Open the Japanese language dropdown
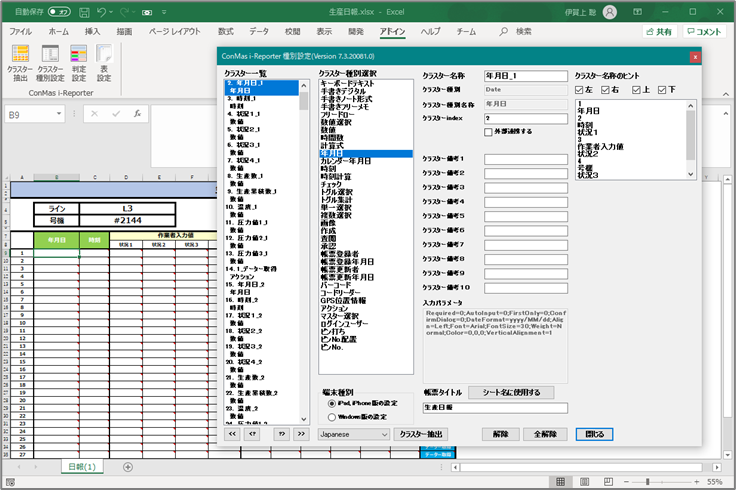The width and height of the screenshot is (736, 490). pyautogui.click(x=354, y=434)
